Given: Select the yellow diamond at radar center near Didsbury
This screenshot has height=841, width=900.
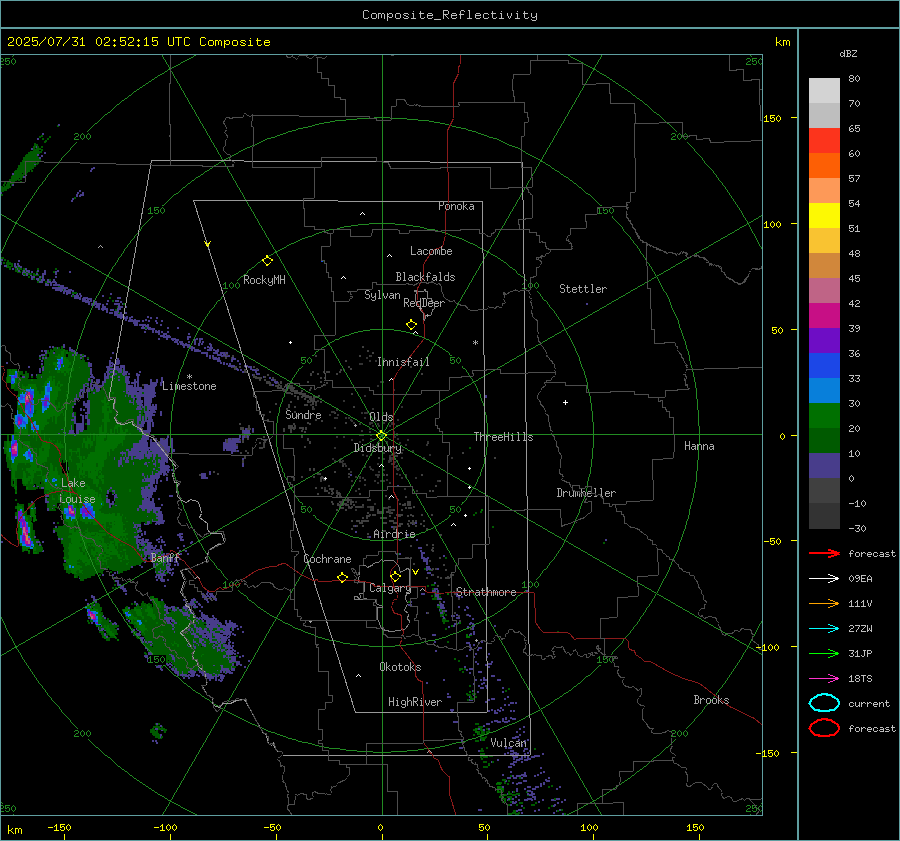Looking at the screenshot, I should pyautogui.click(x=381, y=436).
